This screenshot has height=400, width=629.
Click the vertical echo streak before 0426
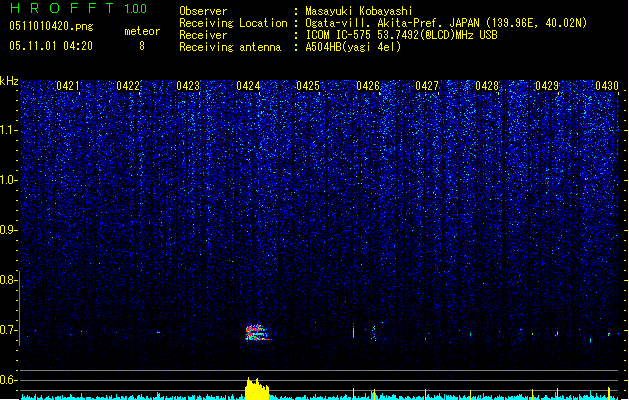pyautogui.click(x=353, y=331)
